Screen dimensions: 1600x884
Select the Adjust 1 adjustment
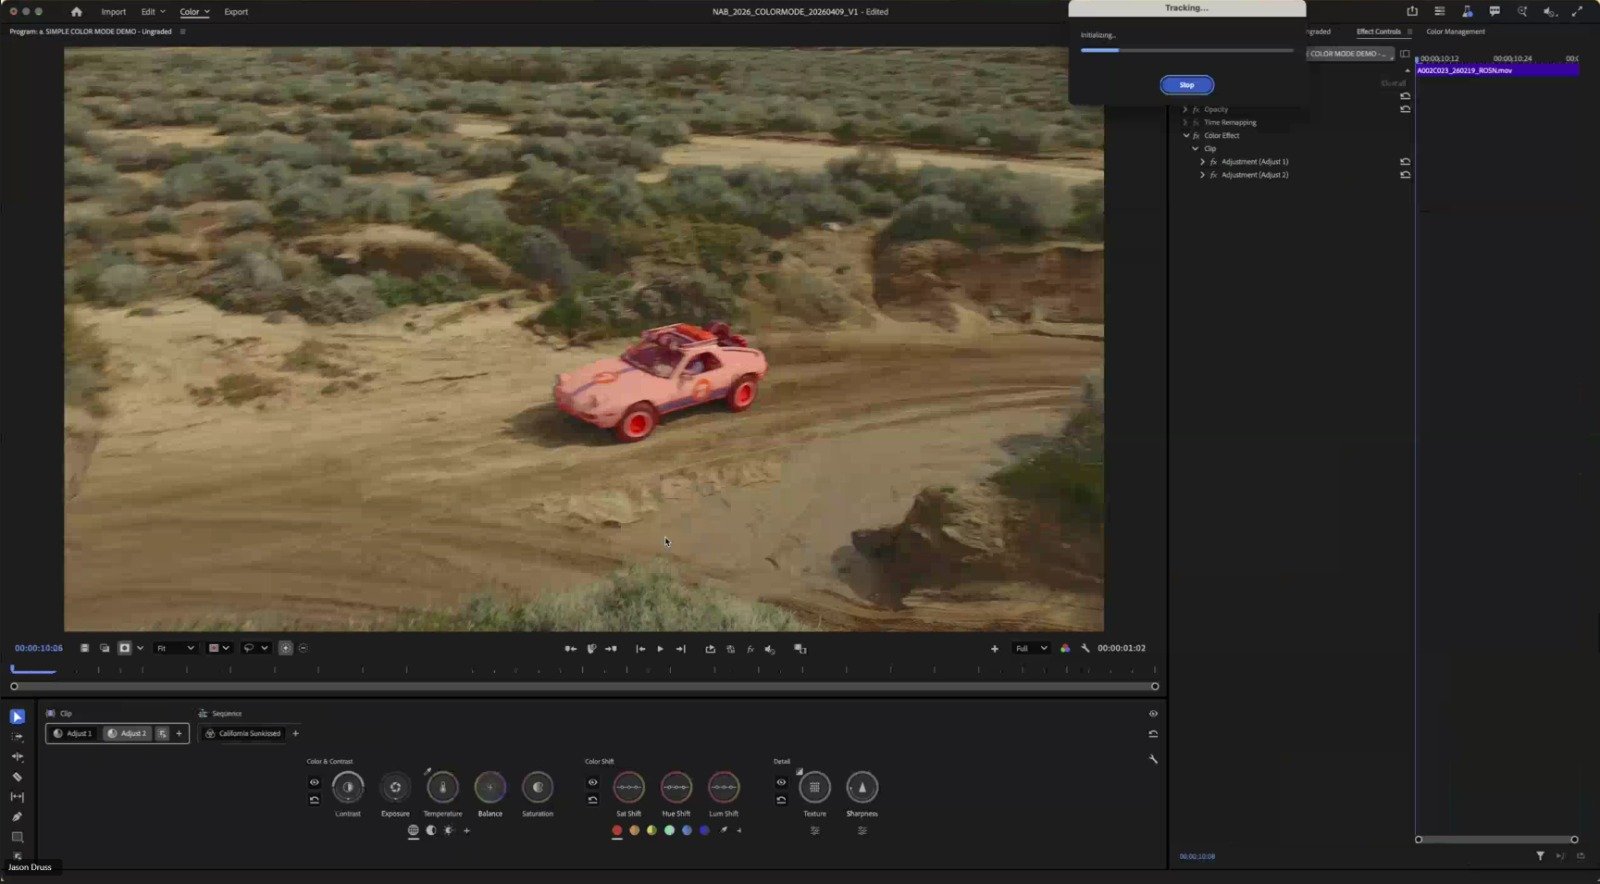(x=72, y=733)
